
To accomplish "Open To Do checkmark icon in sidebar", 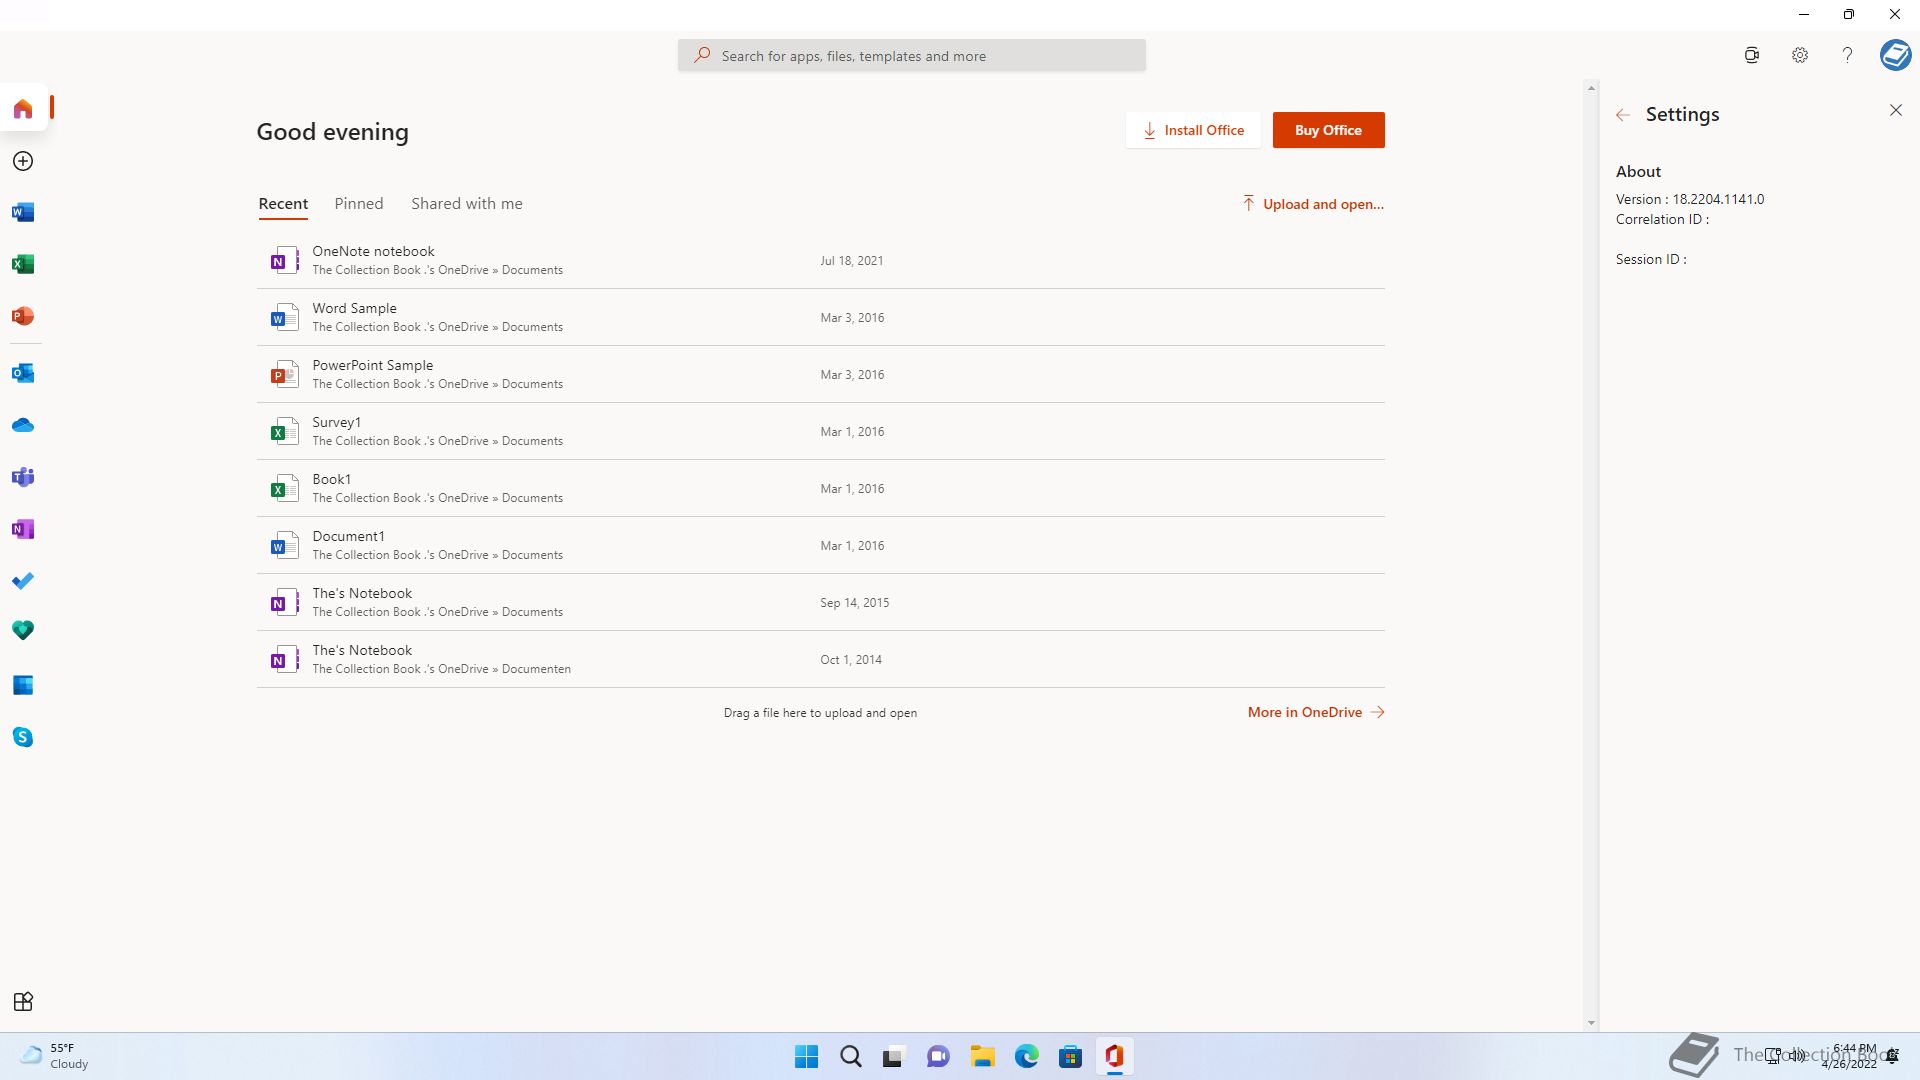I will pyautogui.click(x=23, y=581).
